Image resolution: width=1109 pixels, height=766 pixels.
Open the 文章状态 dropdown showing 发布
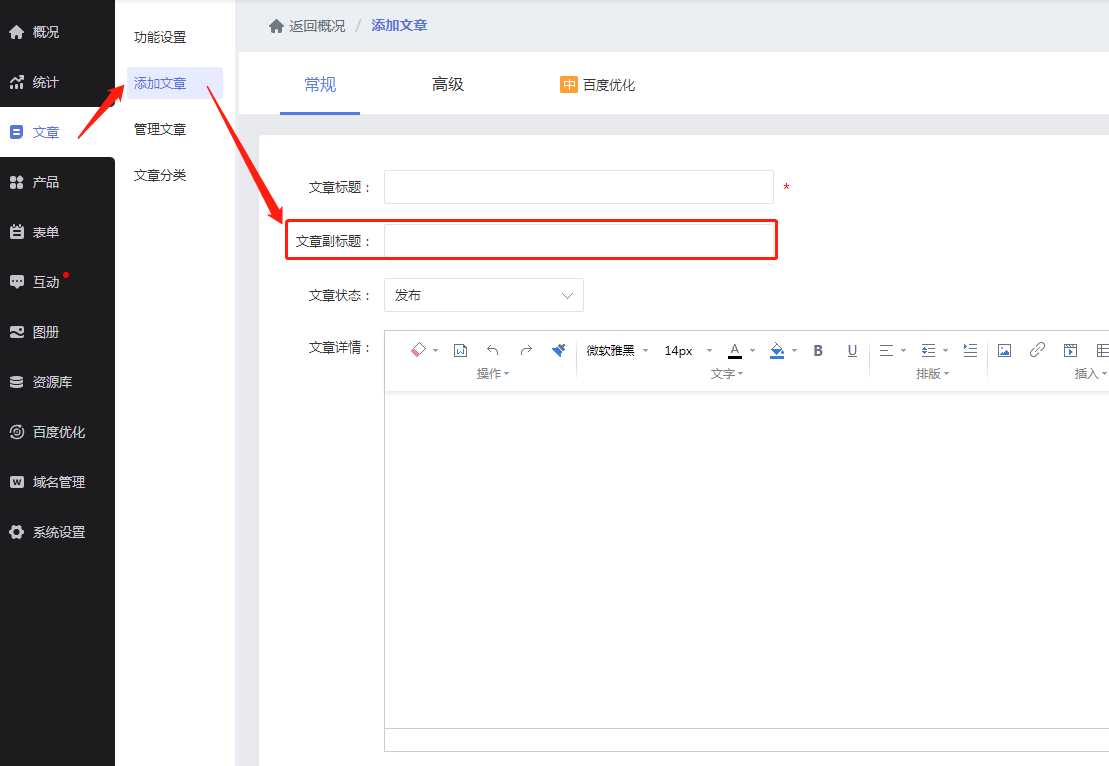(x=484, y=295)
